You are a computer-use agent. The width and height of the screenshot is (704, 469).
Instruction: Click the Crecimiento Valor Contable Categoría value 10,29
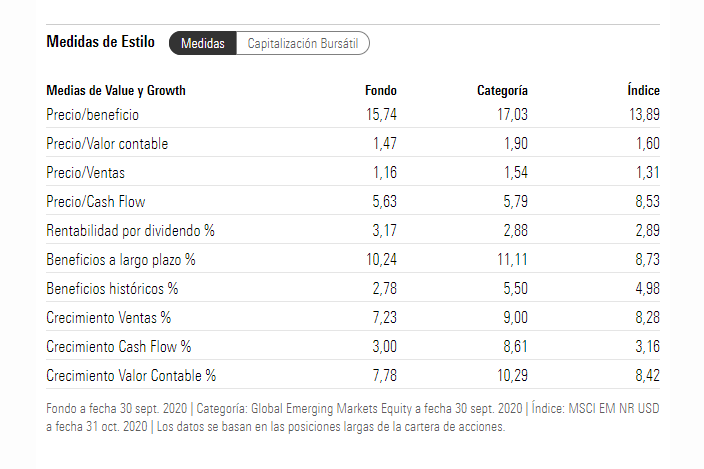509,376
